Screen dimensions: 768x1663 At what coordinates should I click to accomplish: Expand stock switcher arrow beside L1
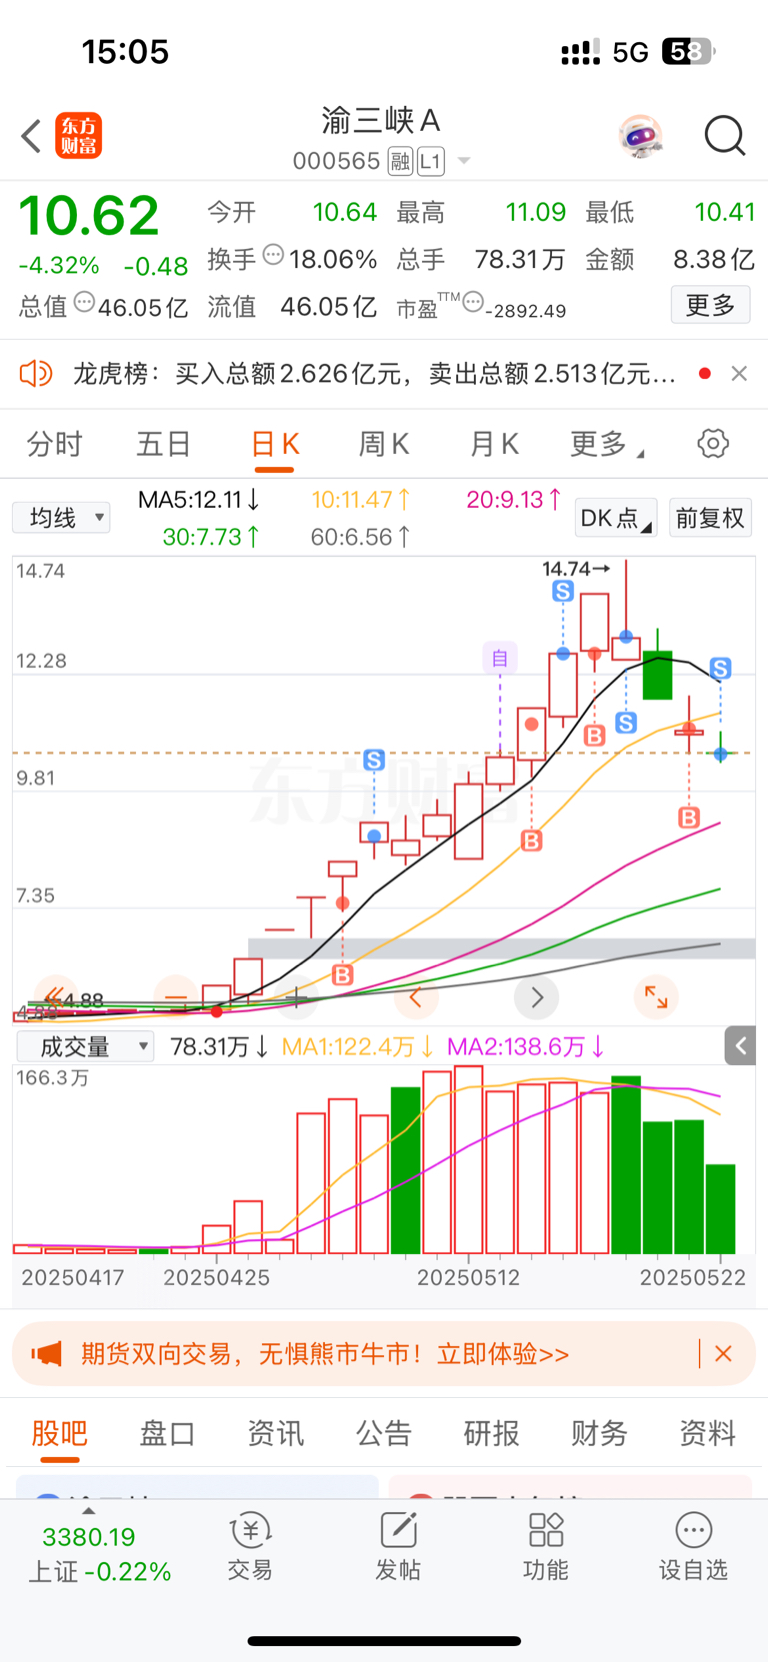coord(464,160)
